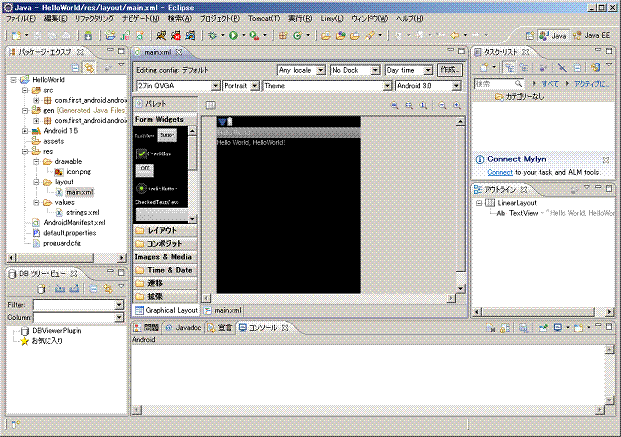Open the Javadoc tab
This screenshot has height=437, width=621.
pos(183,328)
